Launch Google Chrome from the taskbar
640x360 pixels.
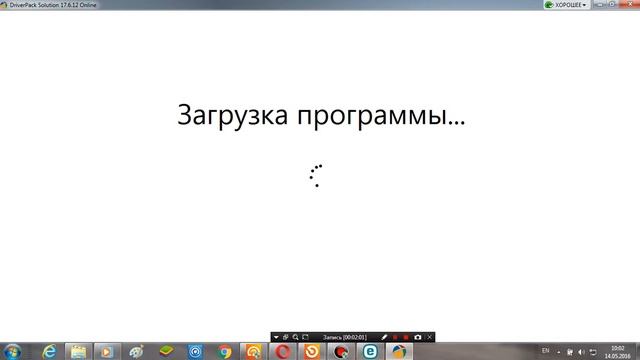pyautogui.click(x=224, y=351)
